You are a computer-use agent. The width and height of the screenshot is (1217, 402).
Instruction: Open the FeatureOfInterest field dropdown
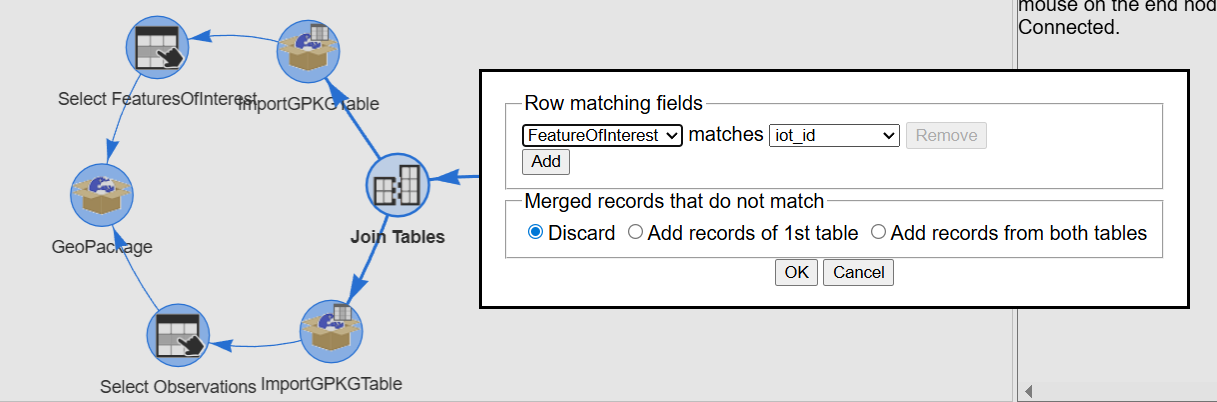click(602, 135)
